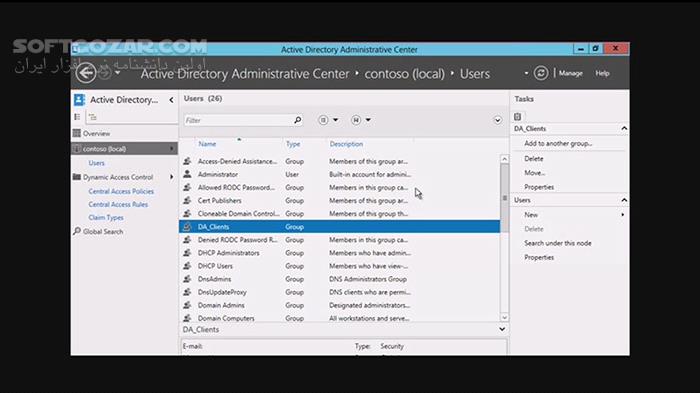Click the refresh icon in header
This screenshot has height=393, width=700.
tap(541, 73)
